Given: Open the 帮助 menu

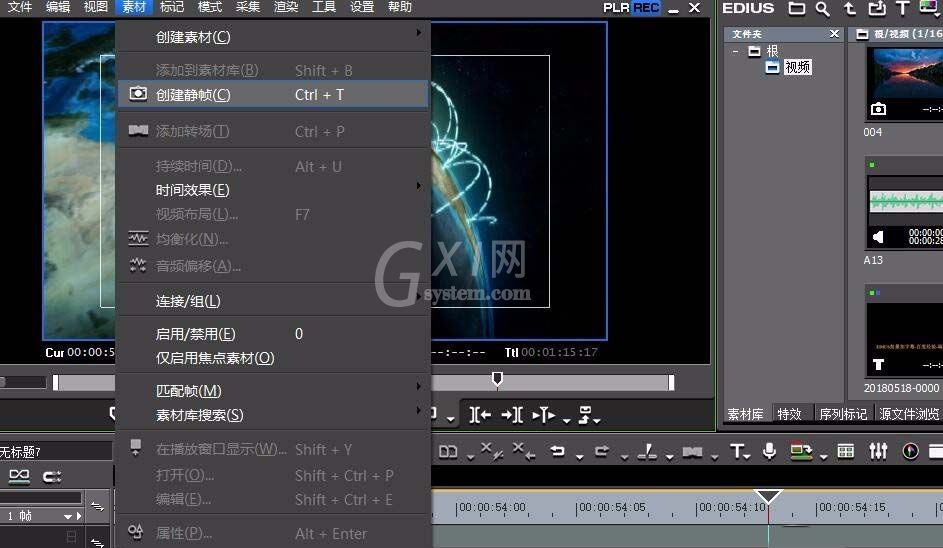Looking at the screenshot, I should click(400, 7).
